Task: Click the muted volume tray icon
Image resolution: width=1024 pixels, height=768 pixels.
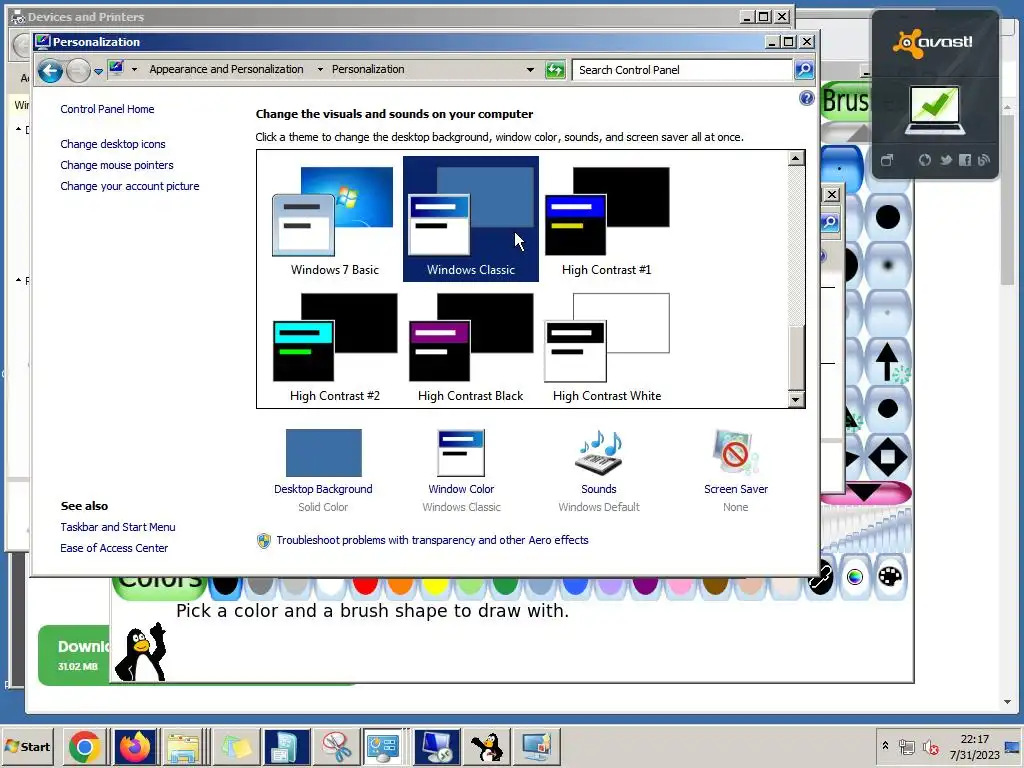Action: [x=930, y=746]
